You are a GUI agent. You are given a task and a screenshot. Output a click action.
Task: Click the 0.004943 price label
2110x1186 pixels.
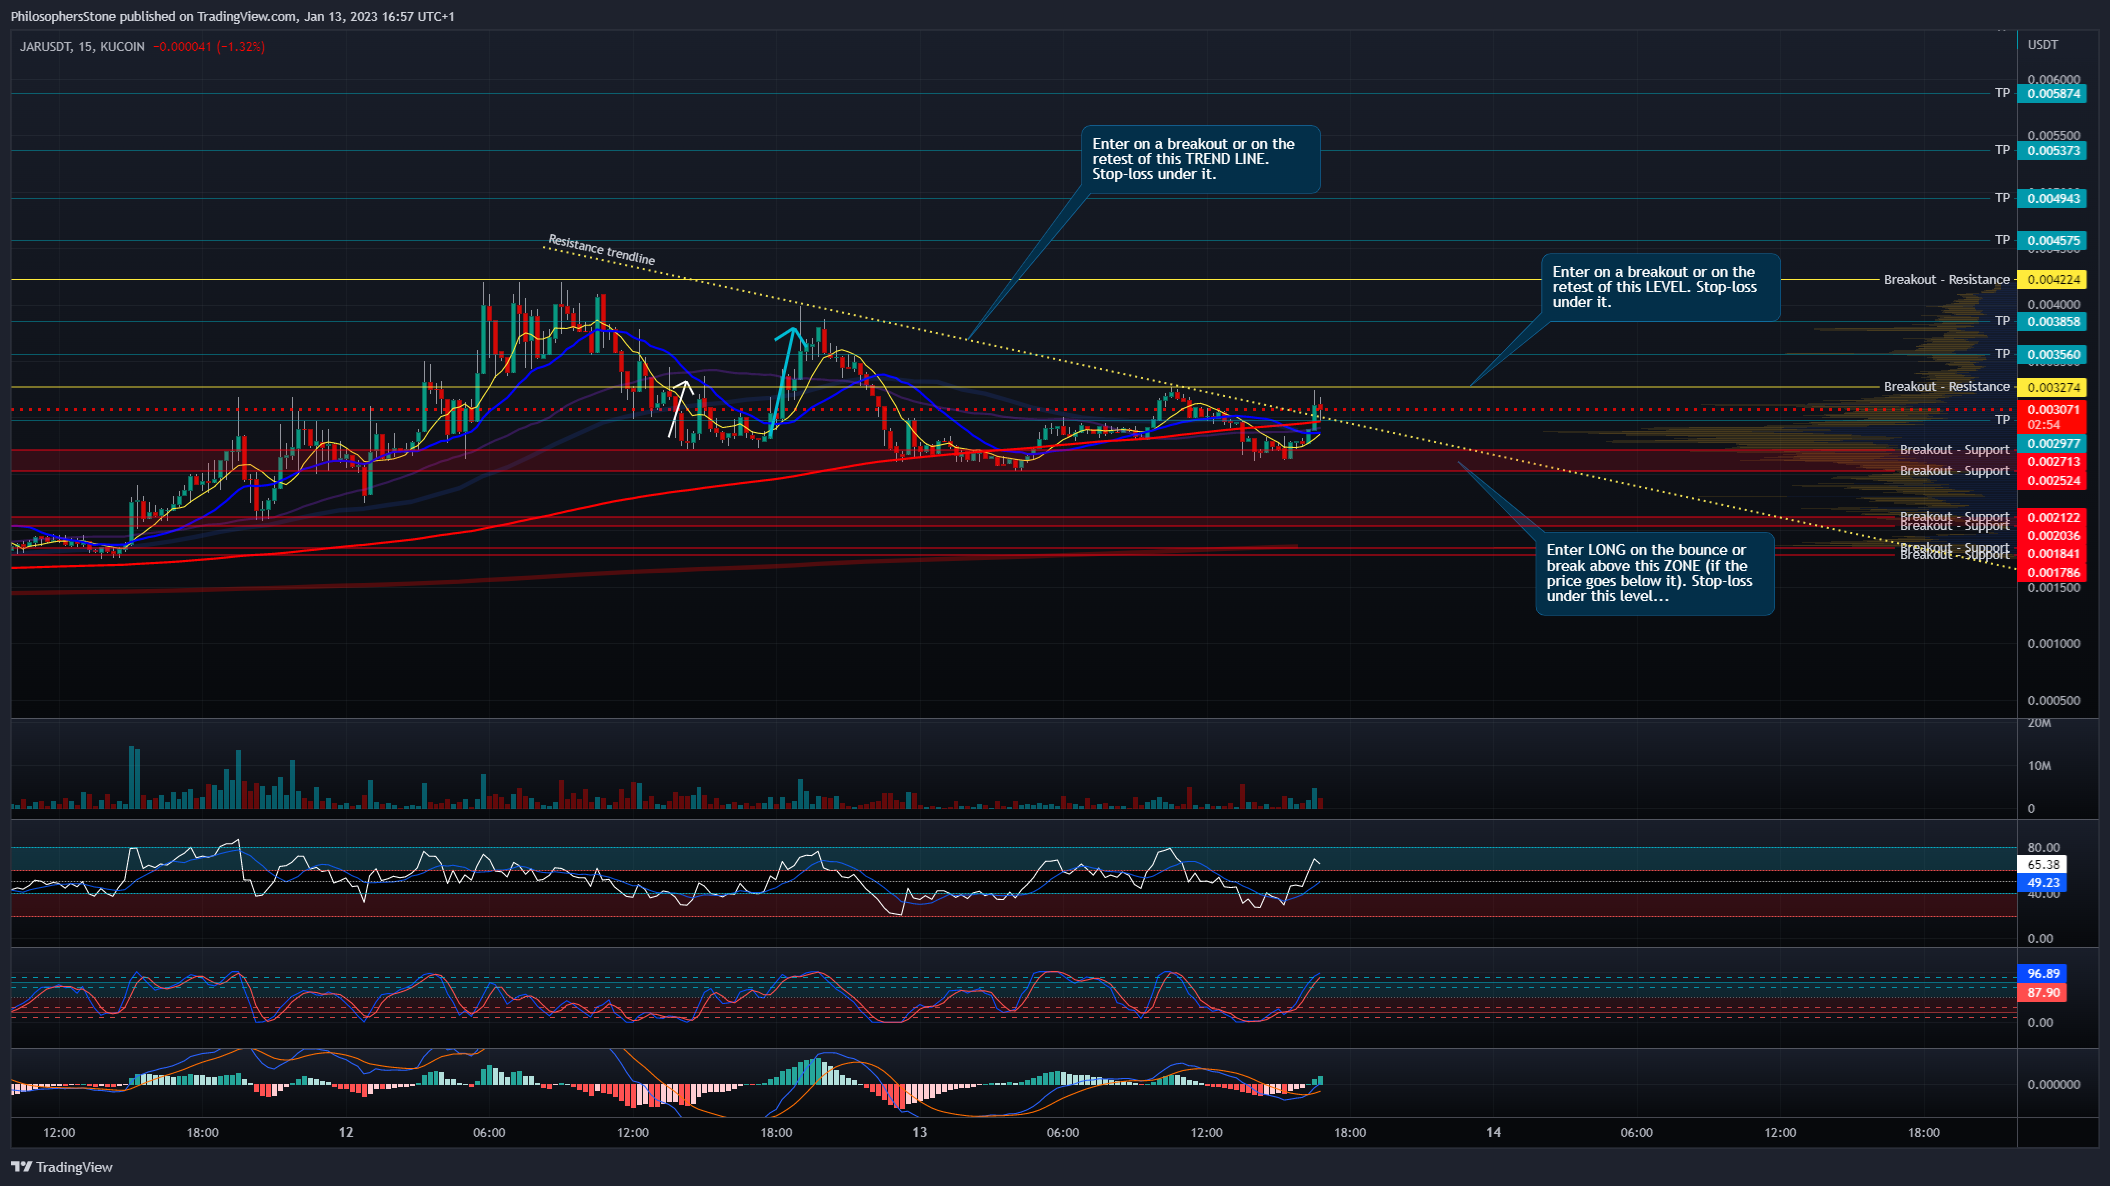tap(2051, 198)
